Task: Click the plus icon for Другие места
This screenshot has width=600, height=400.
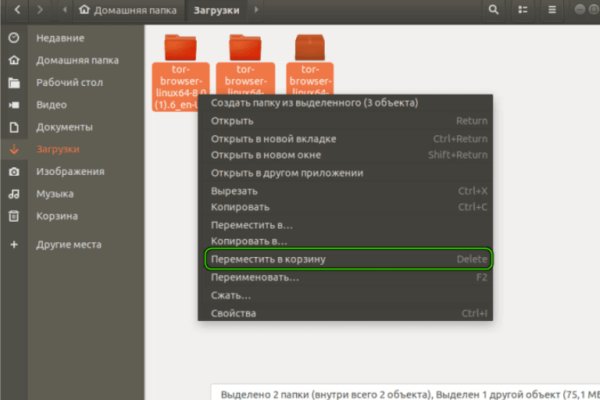Action: 13,244
